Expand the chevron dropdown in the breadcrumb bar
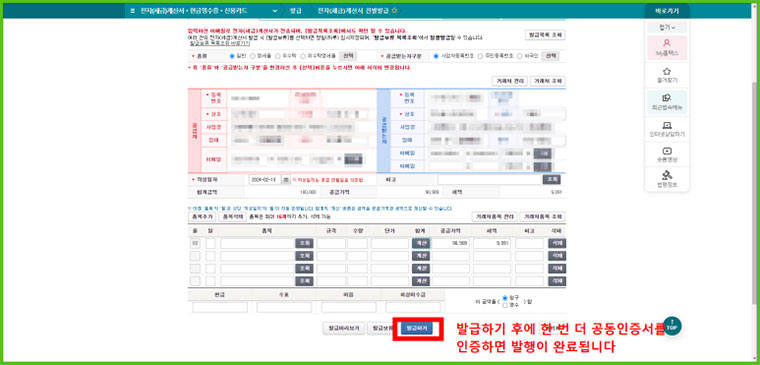Viewport: 760px width, 365px height. click(275, 11)
